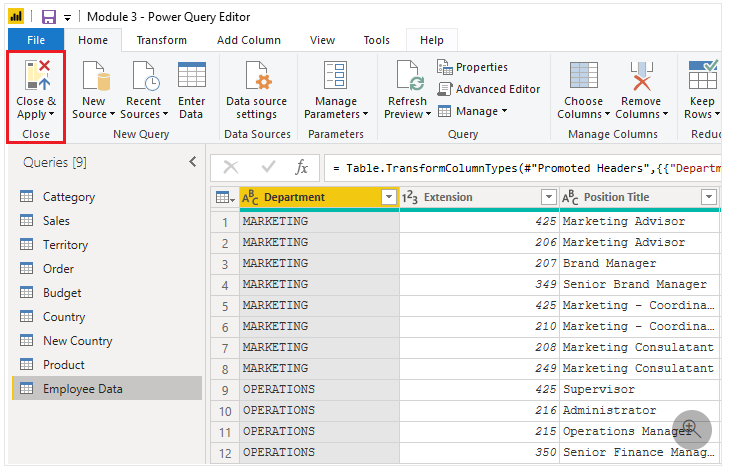Click the Save icon in title bar

[48, 17]
